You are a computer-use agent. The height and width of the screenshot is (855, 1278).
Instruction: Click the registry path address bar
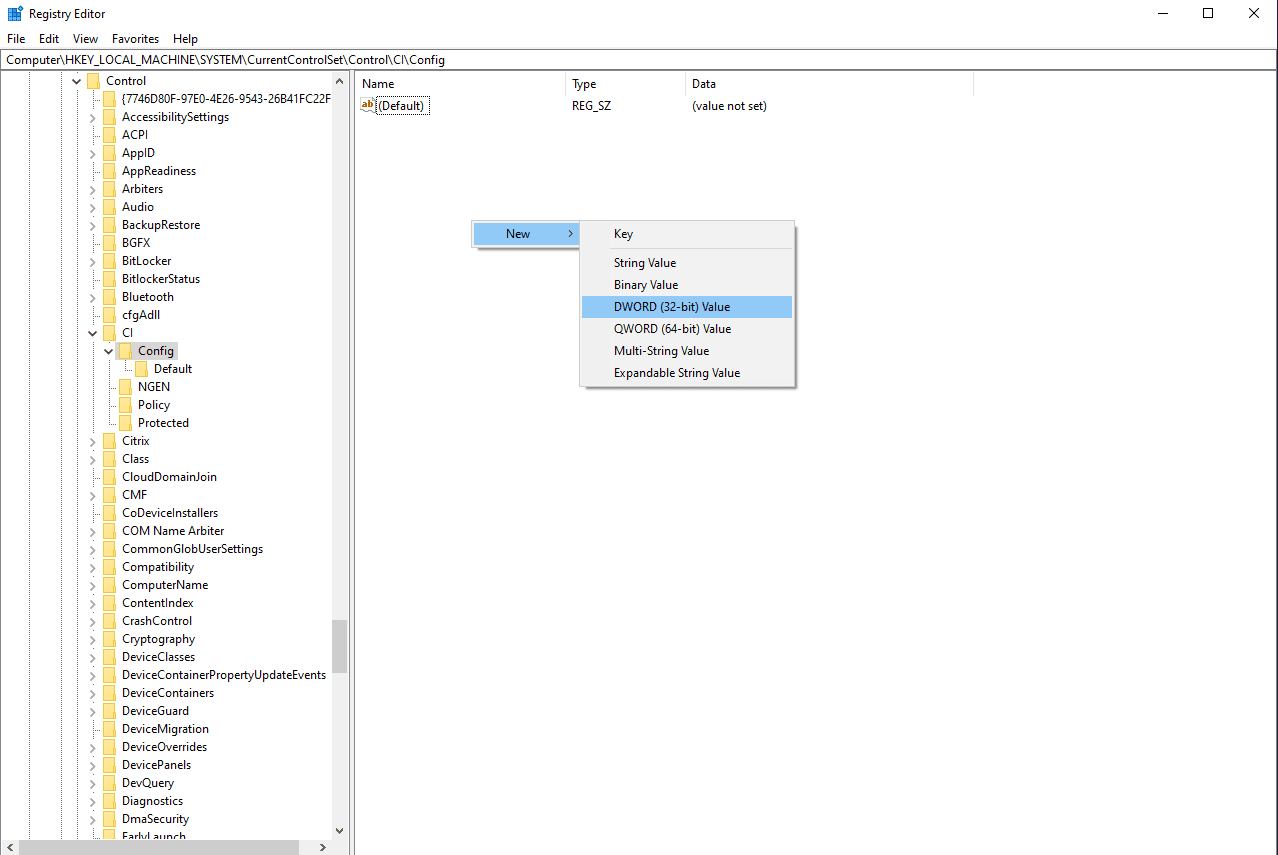pyautogui.click(x=639, y=60)
